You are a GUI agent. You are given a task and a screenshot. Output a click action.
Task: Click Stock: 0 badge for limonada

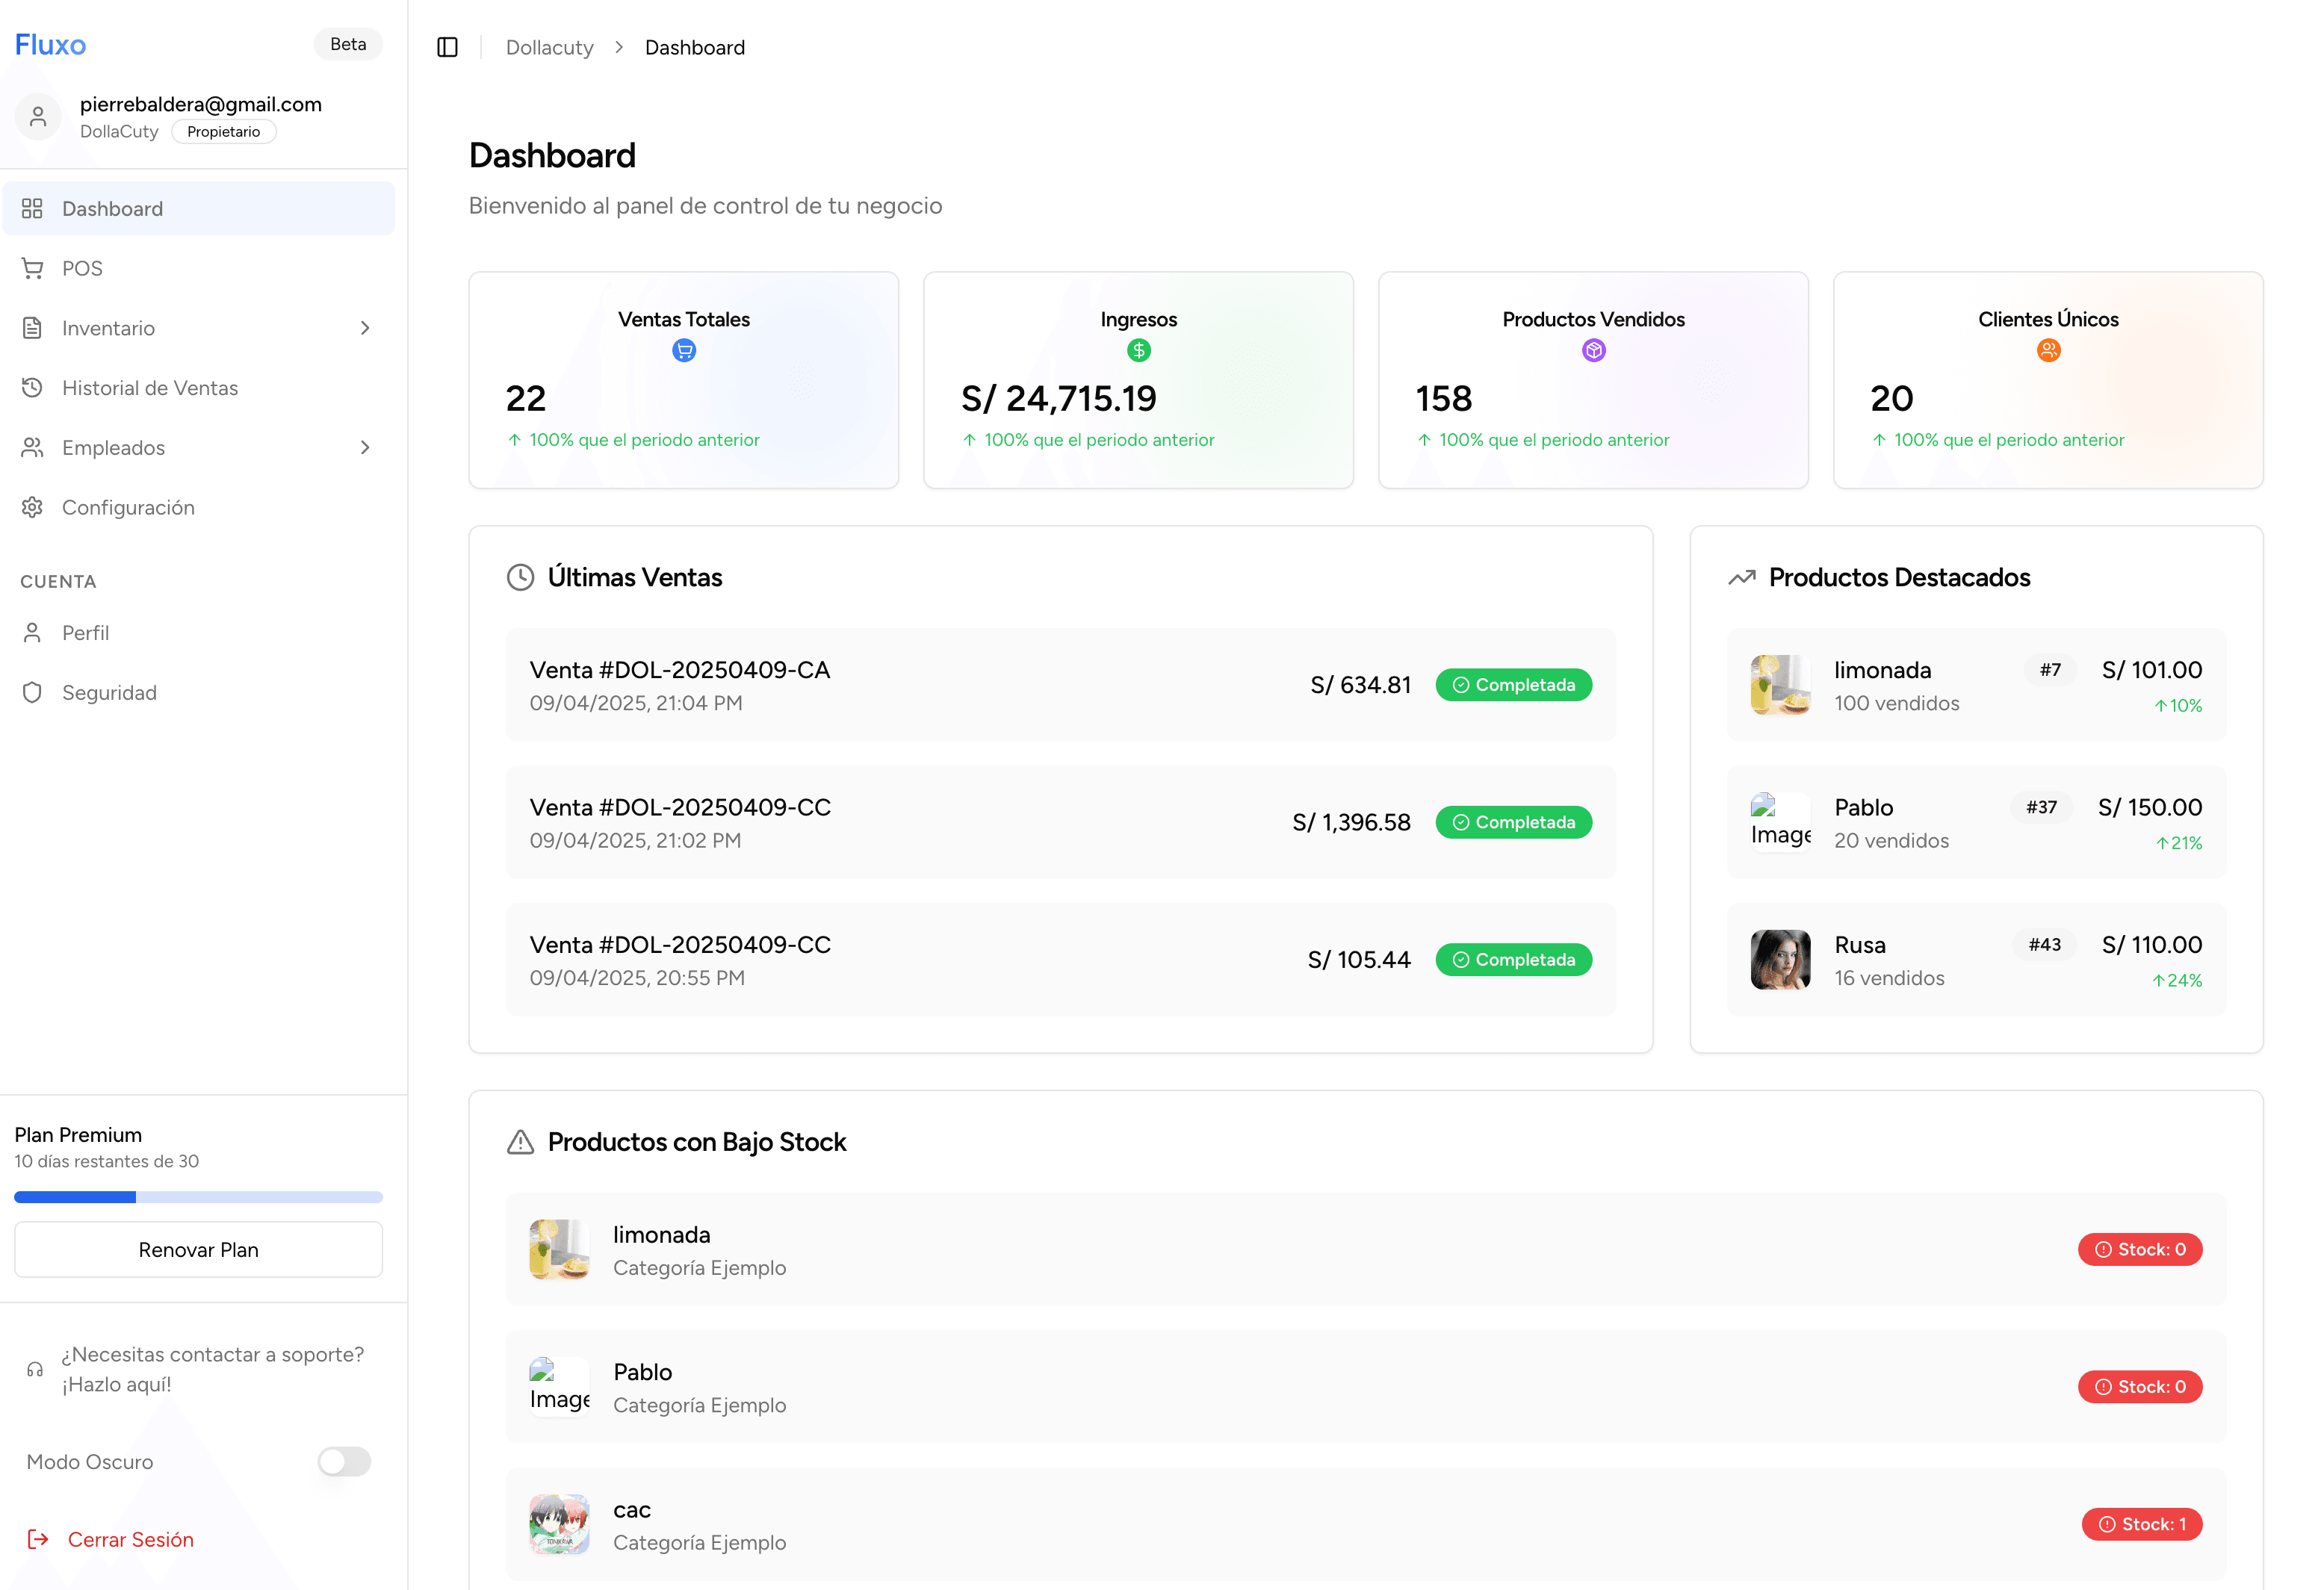(2141, 1250)
